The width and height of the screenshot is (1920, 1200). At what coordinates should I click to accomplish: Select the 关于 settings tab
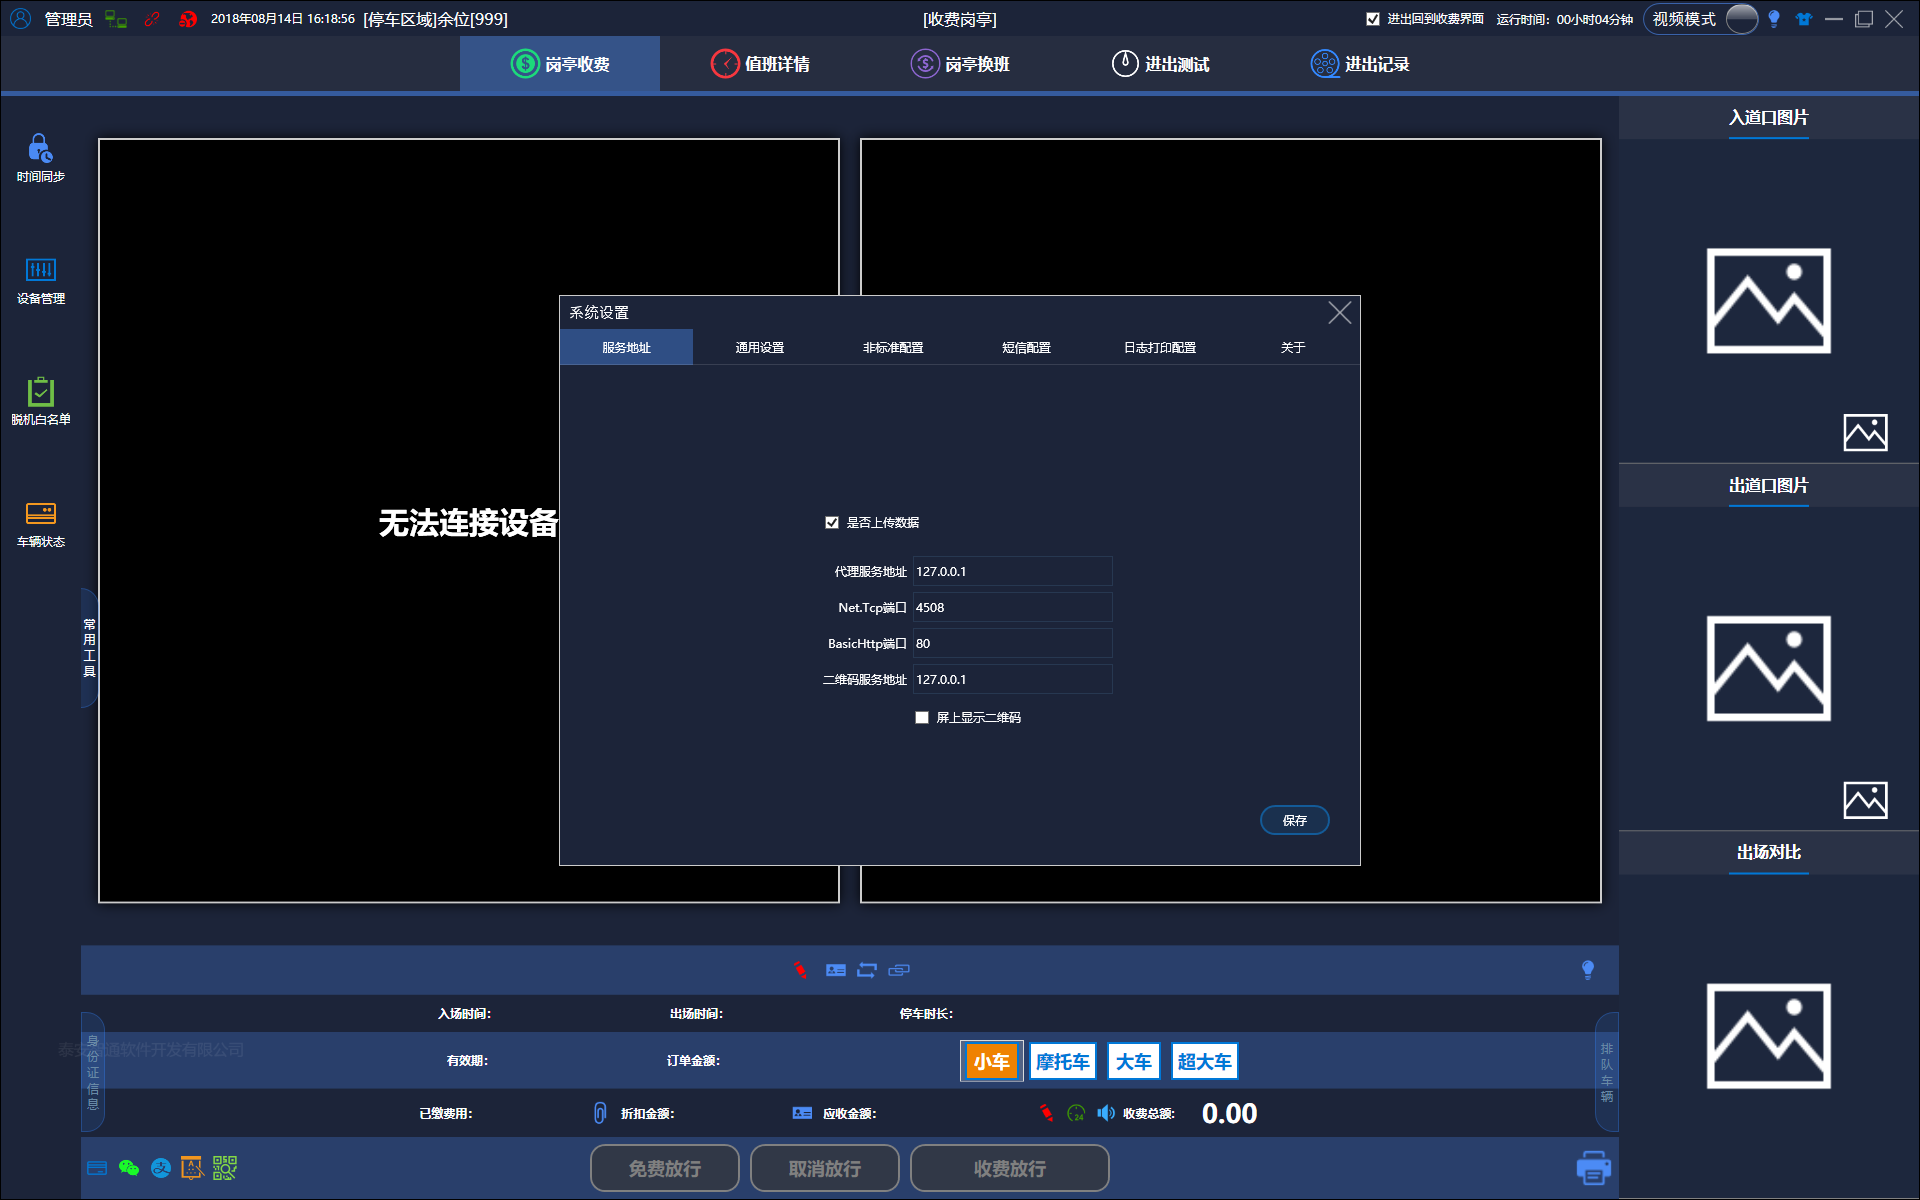click(x=1293, y=347)
